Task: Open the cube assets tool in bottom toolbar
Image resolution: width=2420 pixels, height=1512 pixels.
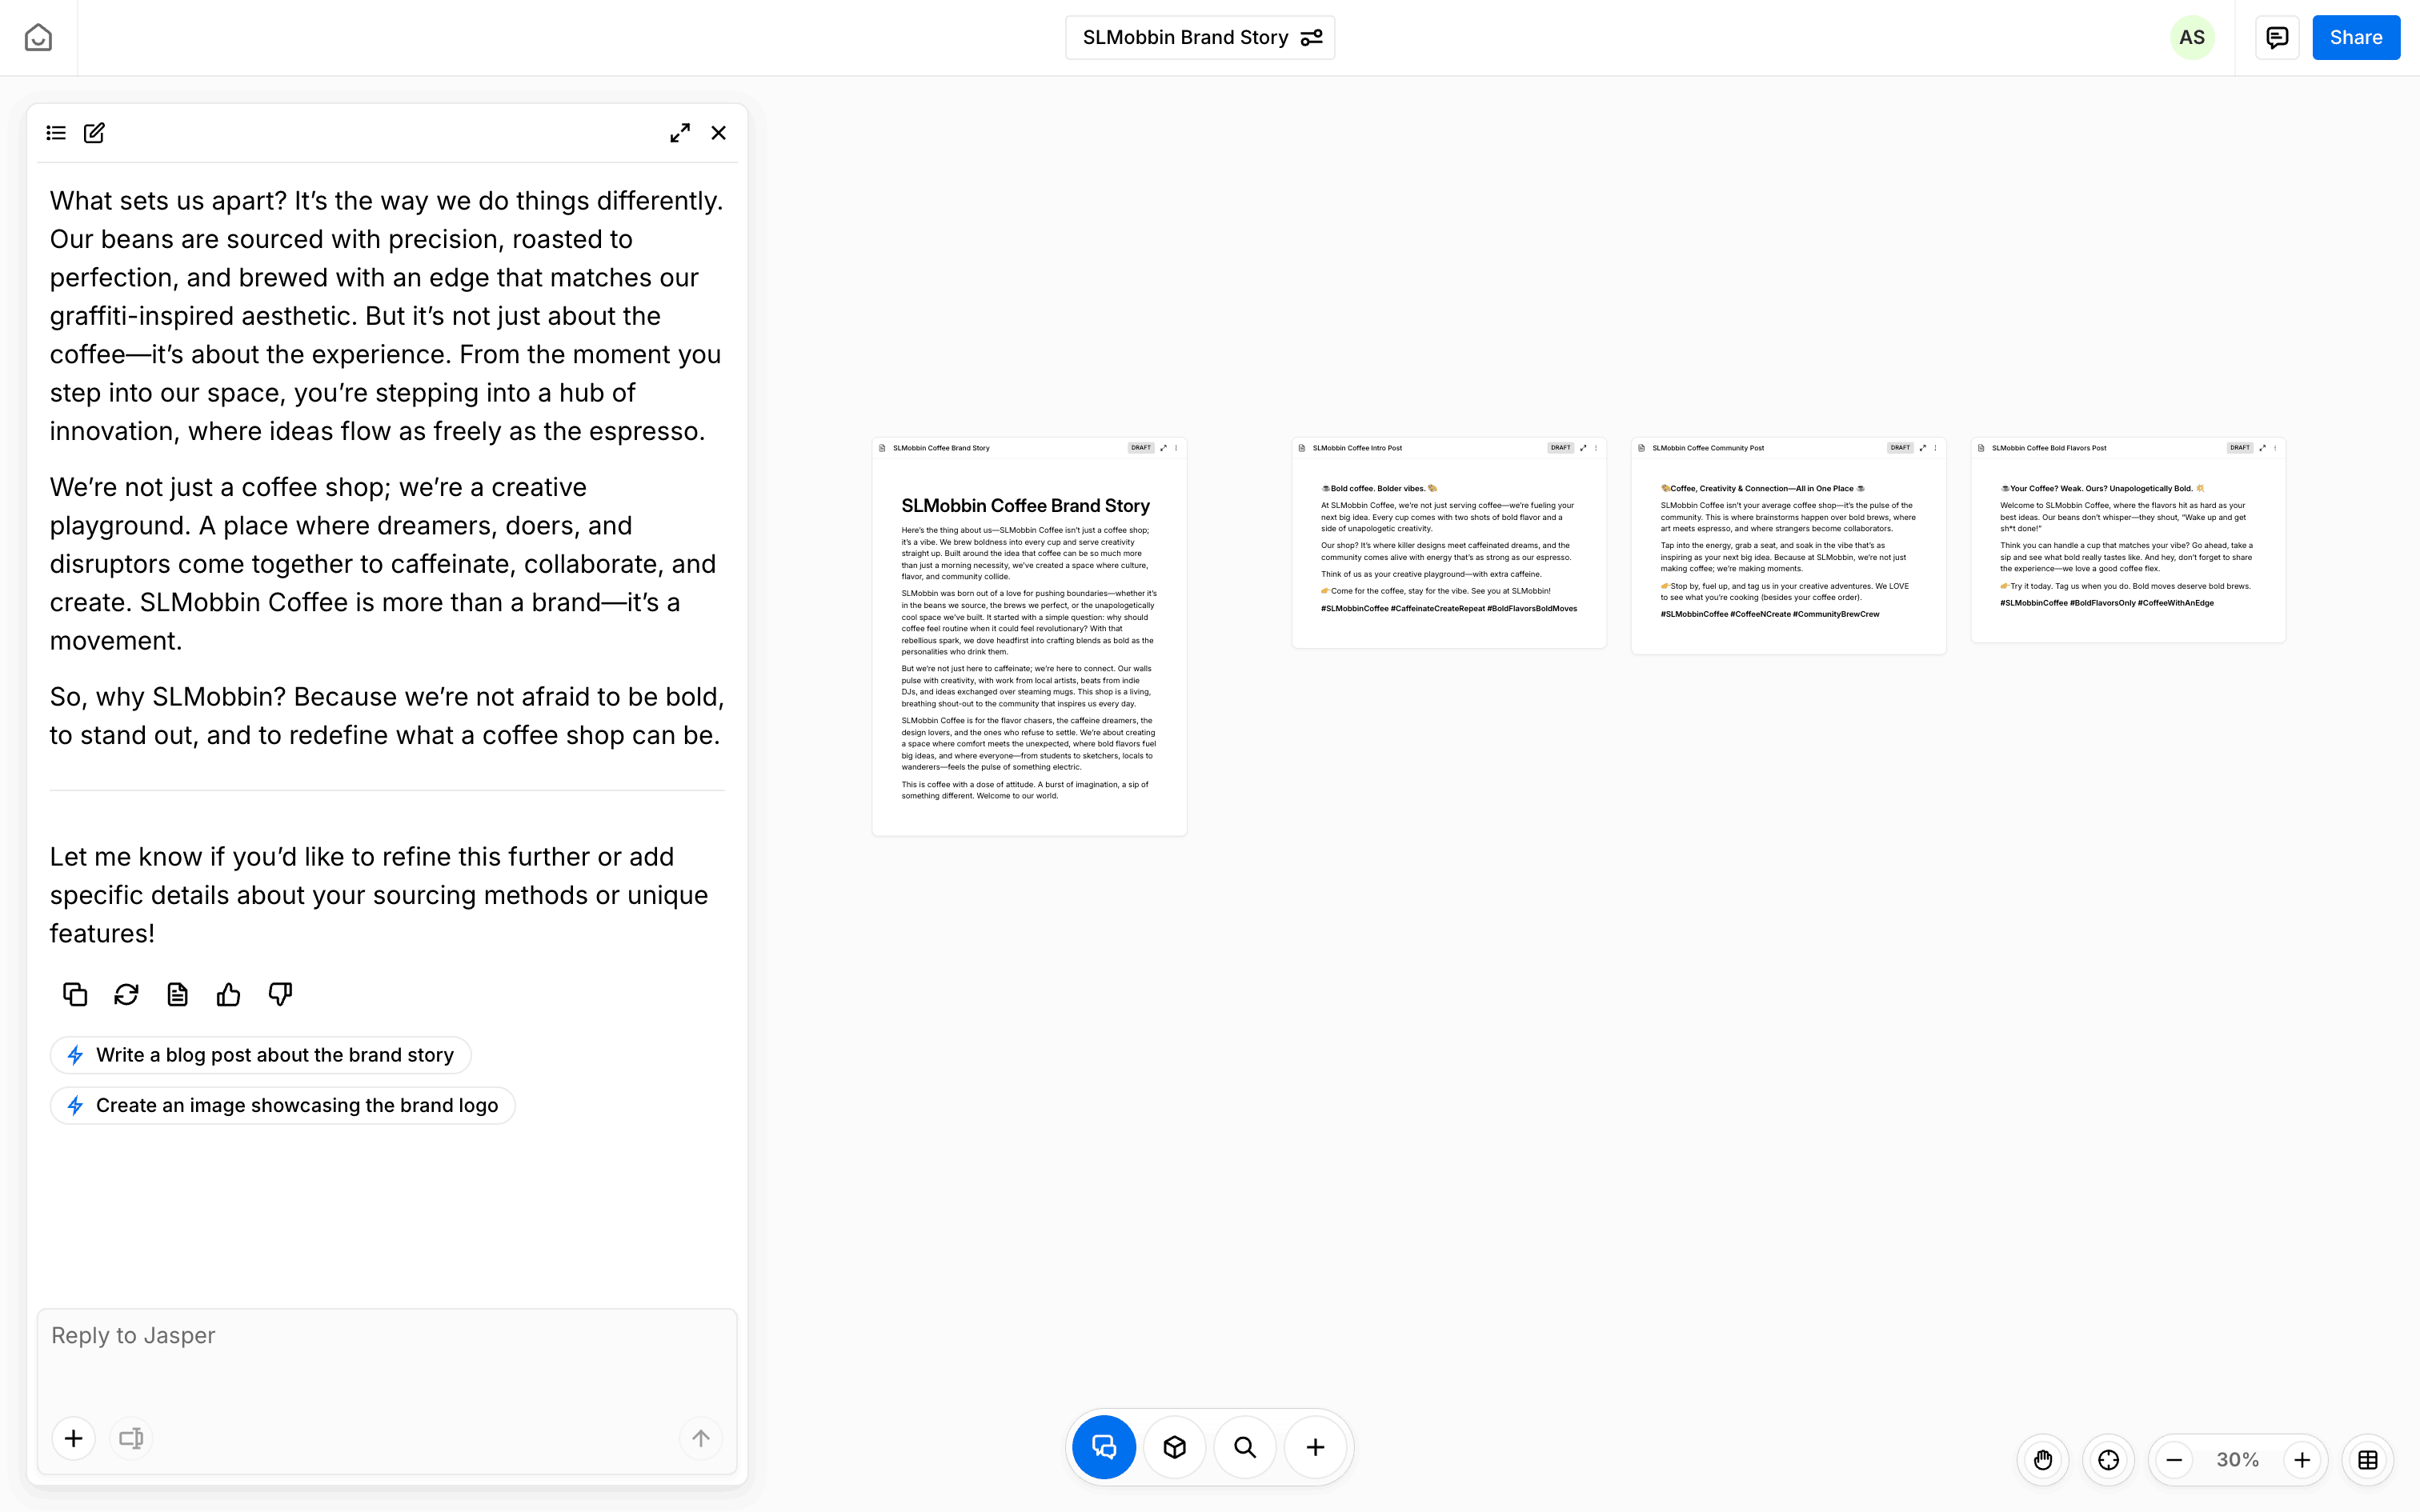Action: [1175, 1447]
